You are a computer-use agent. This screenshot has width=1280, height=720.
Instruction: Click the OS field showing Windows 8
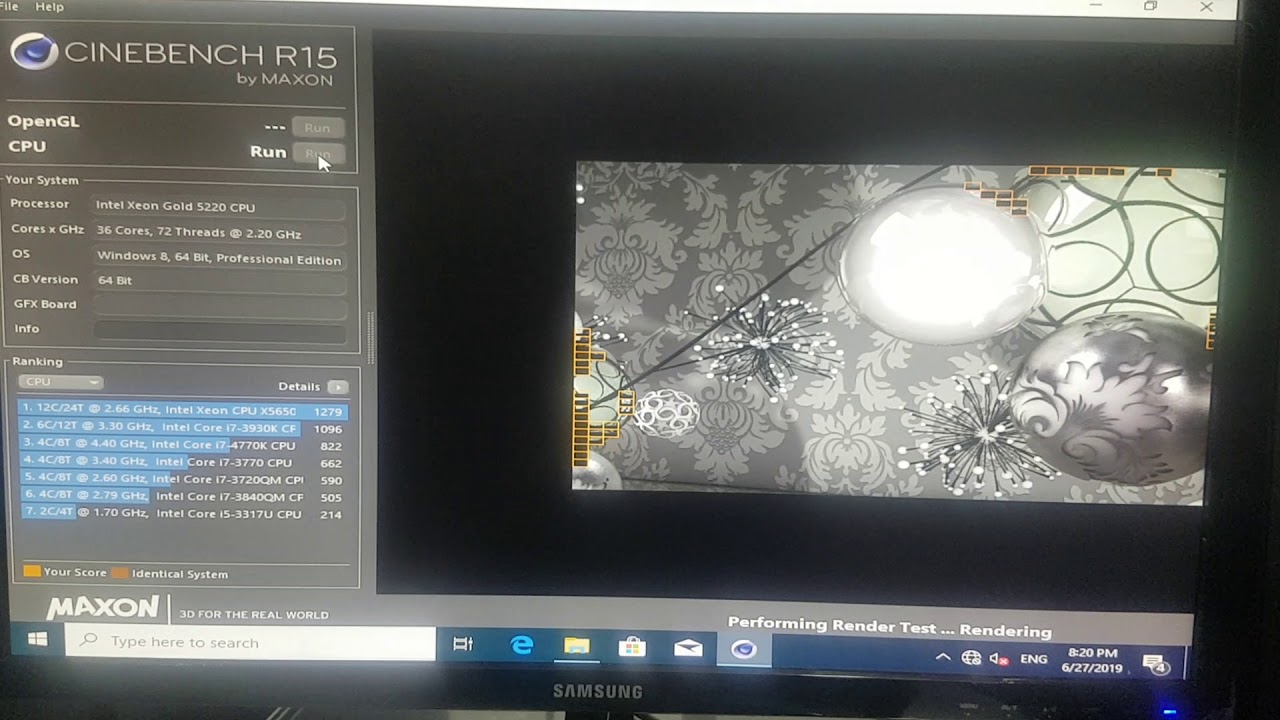tap(218, 259)
